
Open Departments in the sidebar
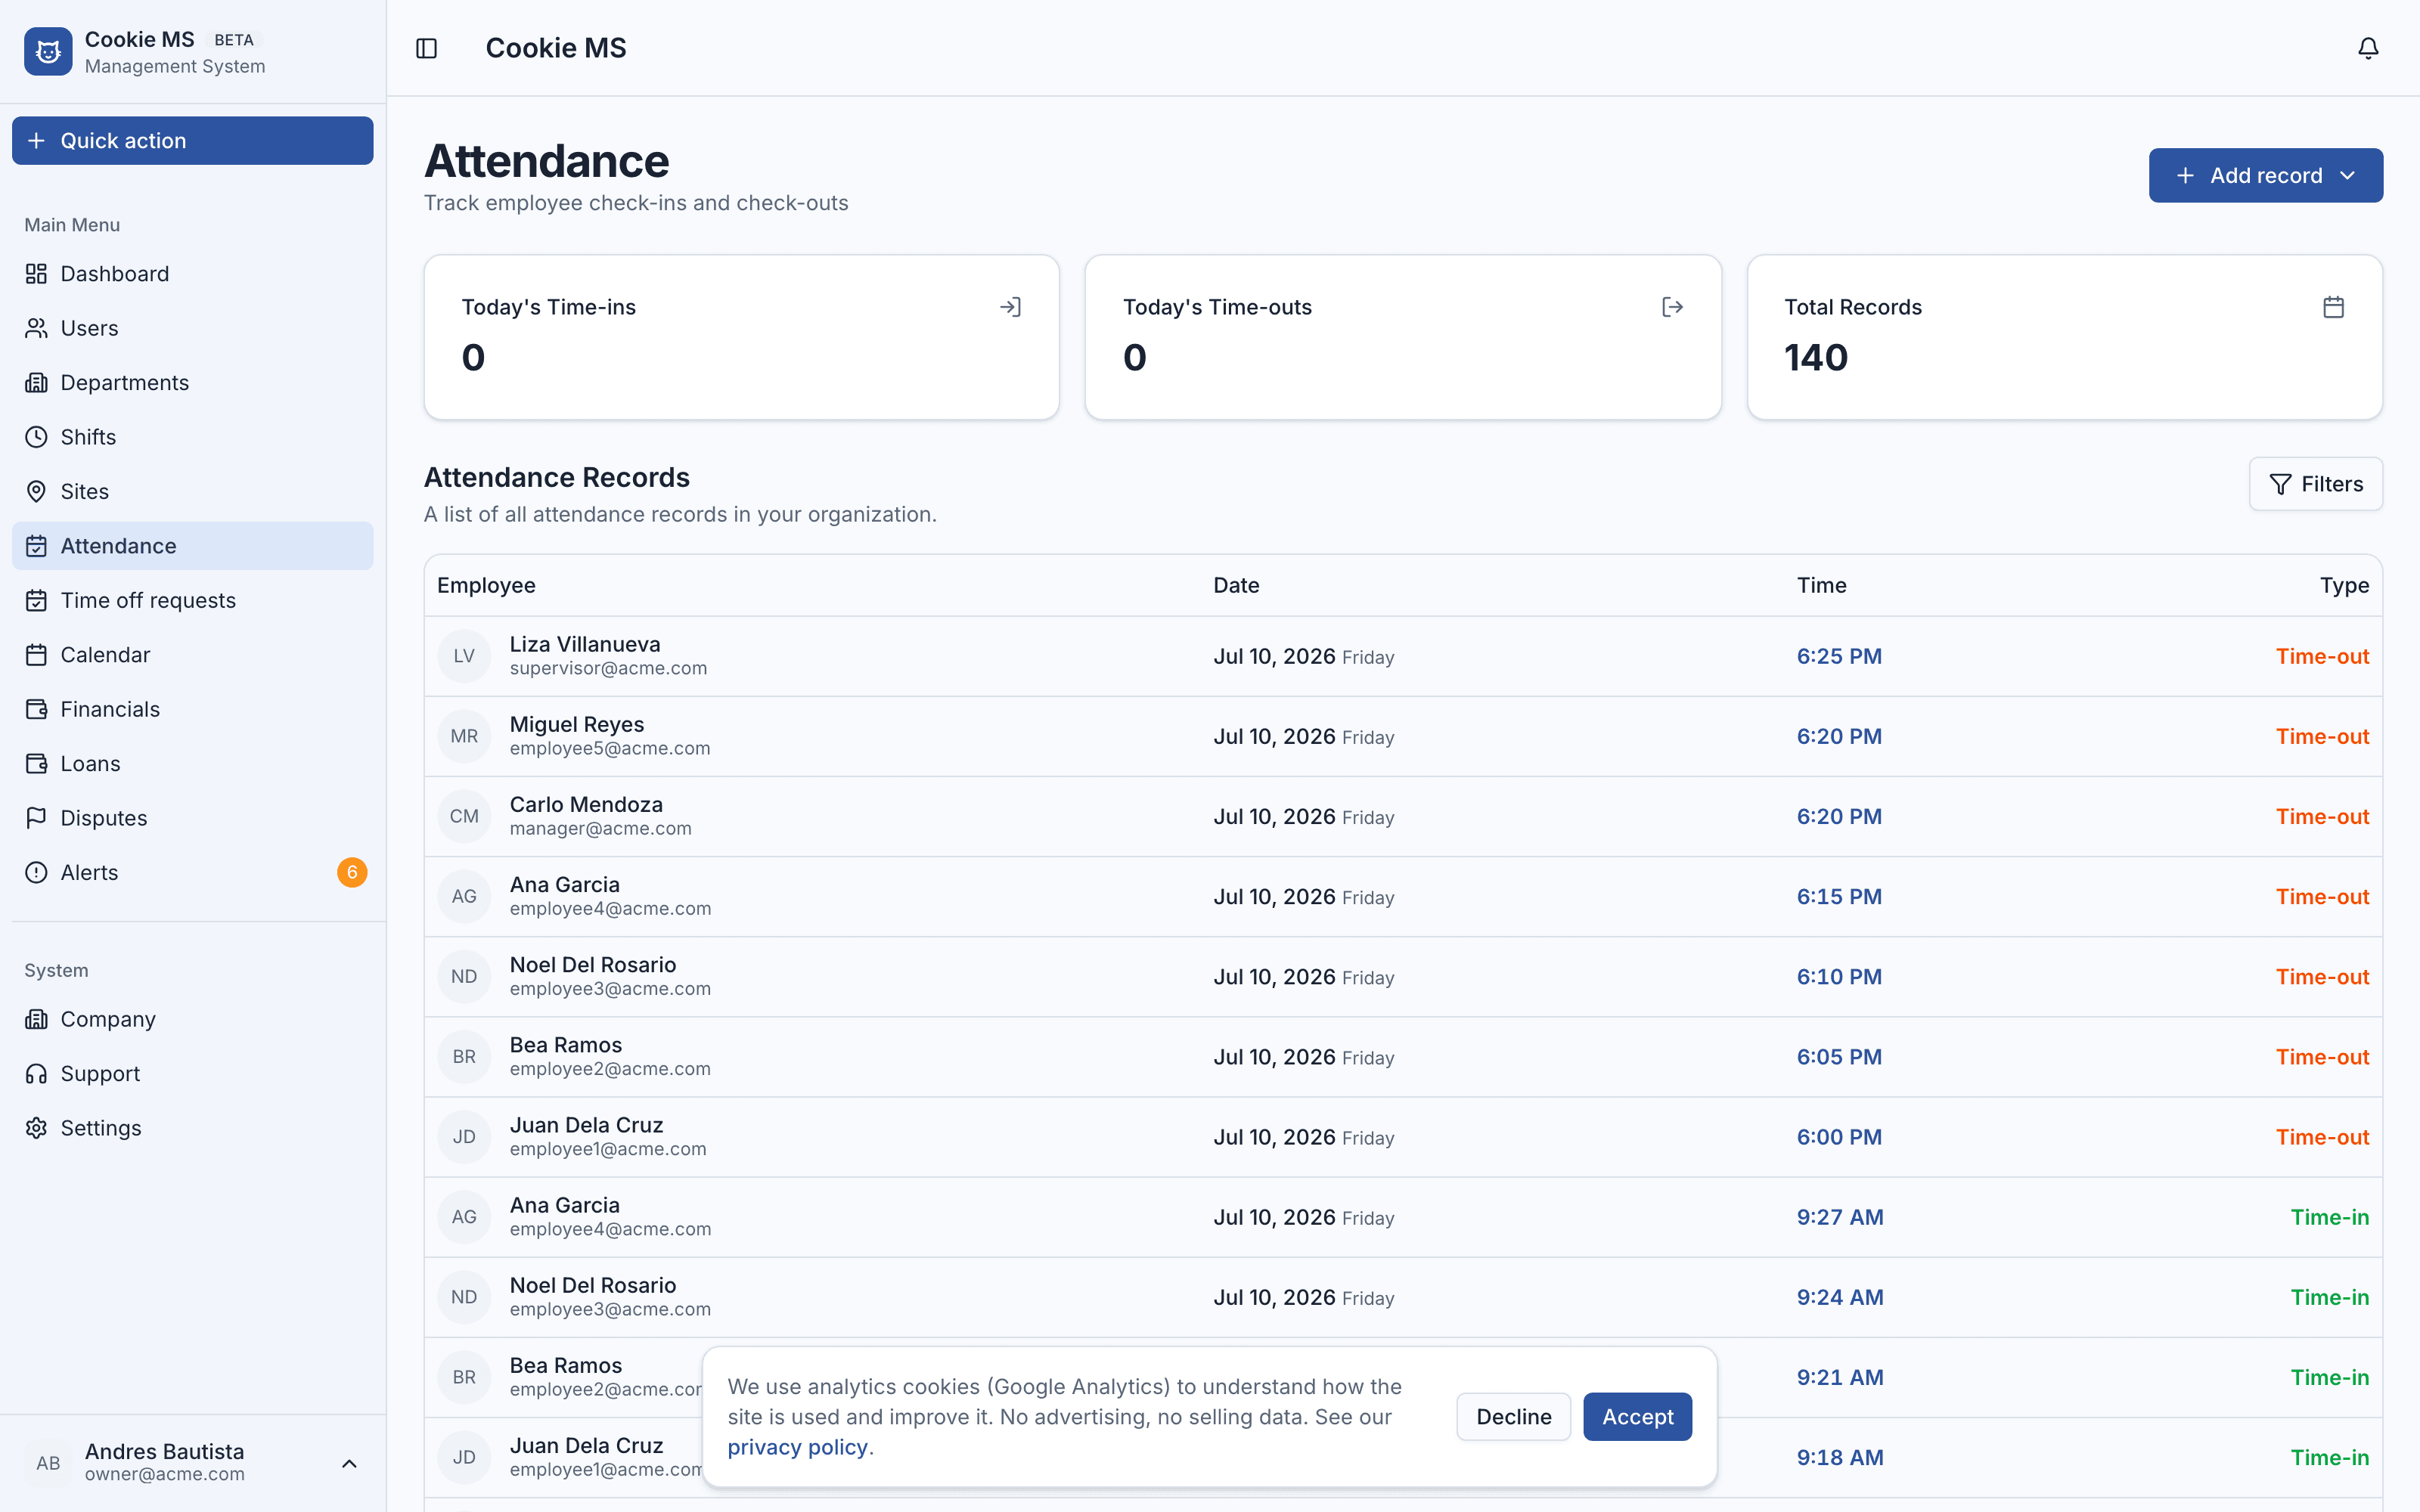click(x=192, y=383)
